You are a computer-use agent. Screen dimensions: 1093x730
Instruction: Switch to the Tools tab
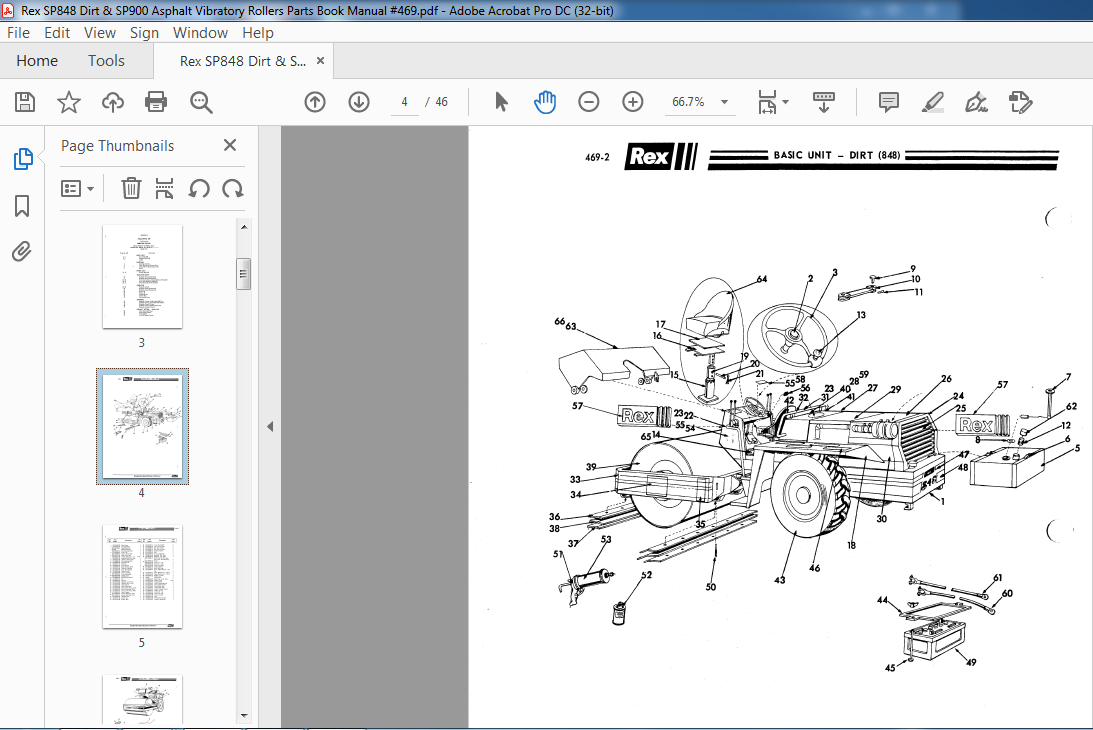click(x=106, y=61)
